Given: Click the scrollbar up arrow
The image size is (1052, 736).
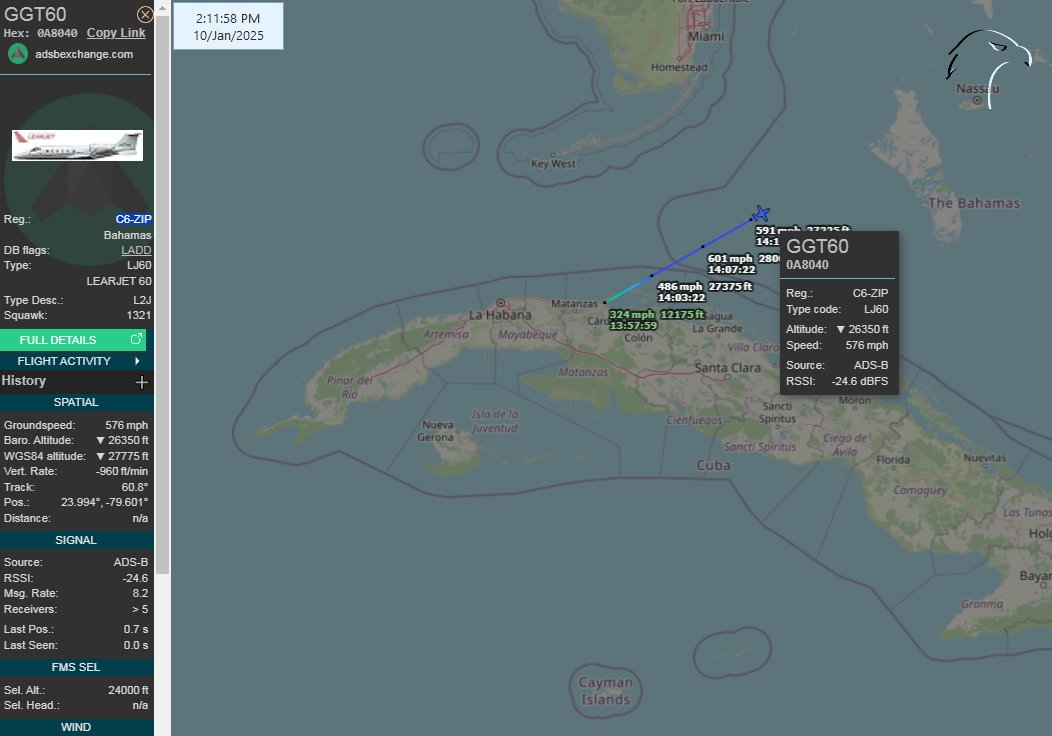Looking at the screenshot, I should pos(162,7).
